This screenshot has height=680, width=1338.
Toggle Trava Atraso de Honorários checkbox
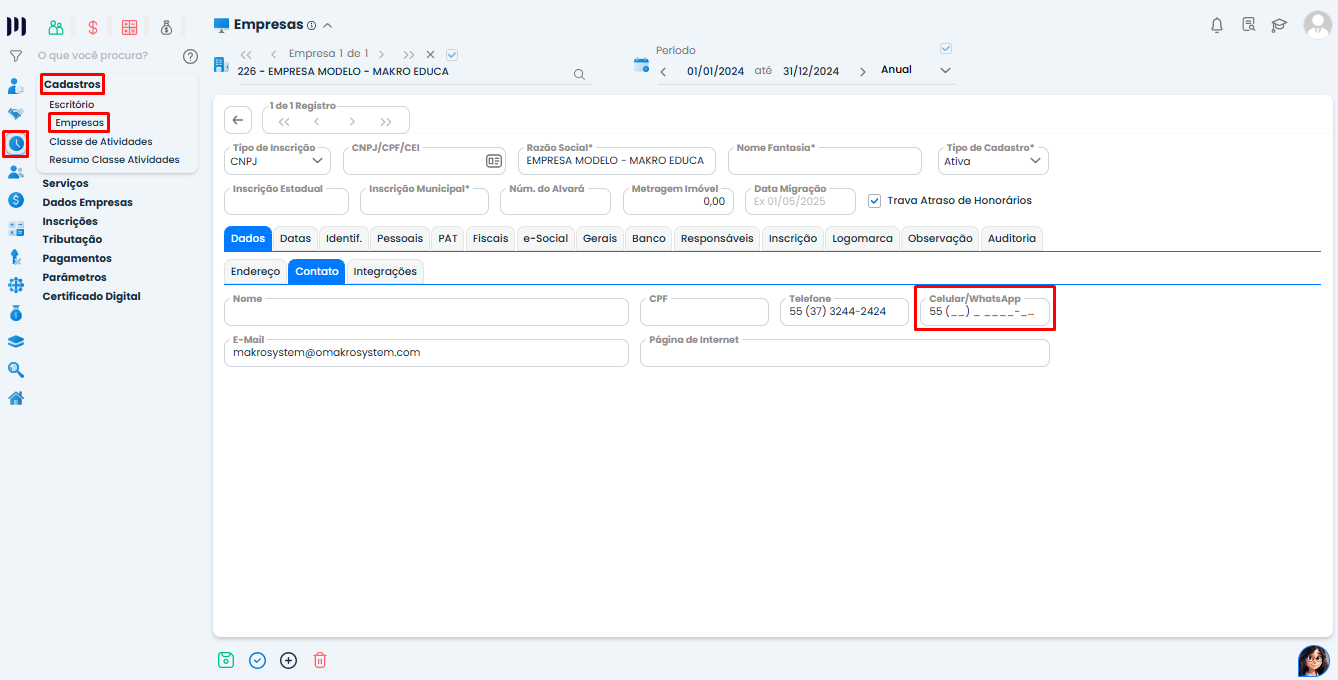point(875,200)
